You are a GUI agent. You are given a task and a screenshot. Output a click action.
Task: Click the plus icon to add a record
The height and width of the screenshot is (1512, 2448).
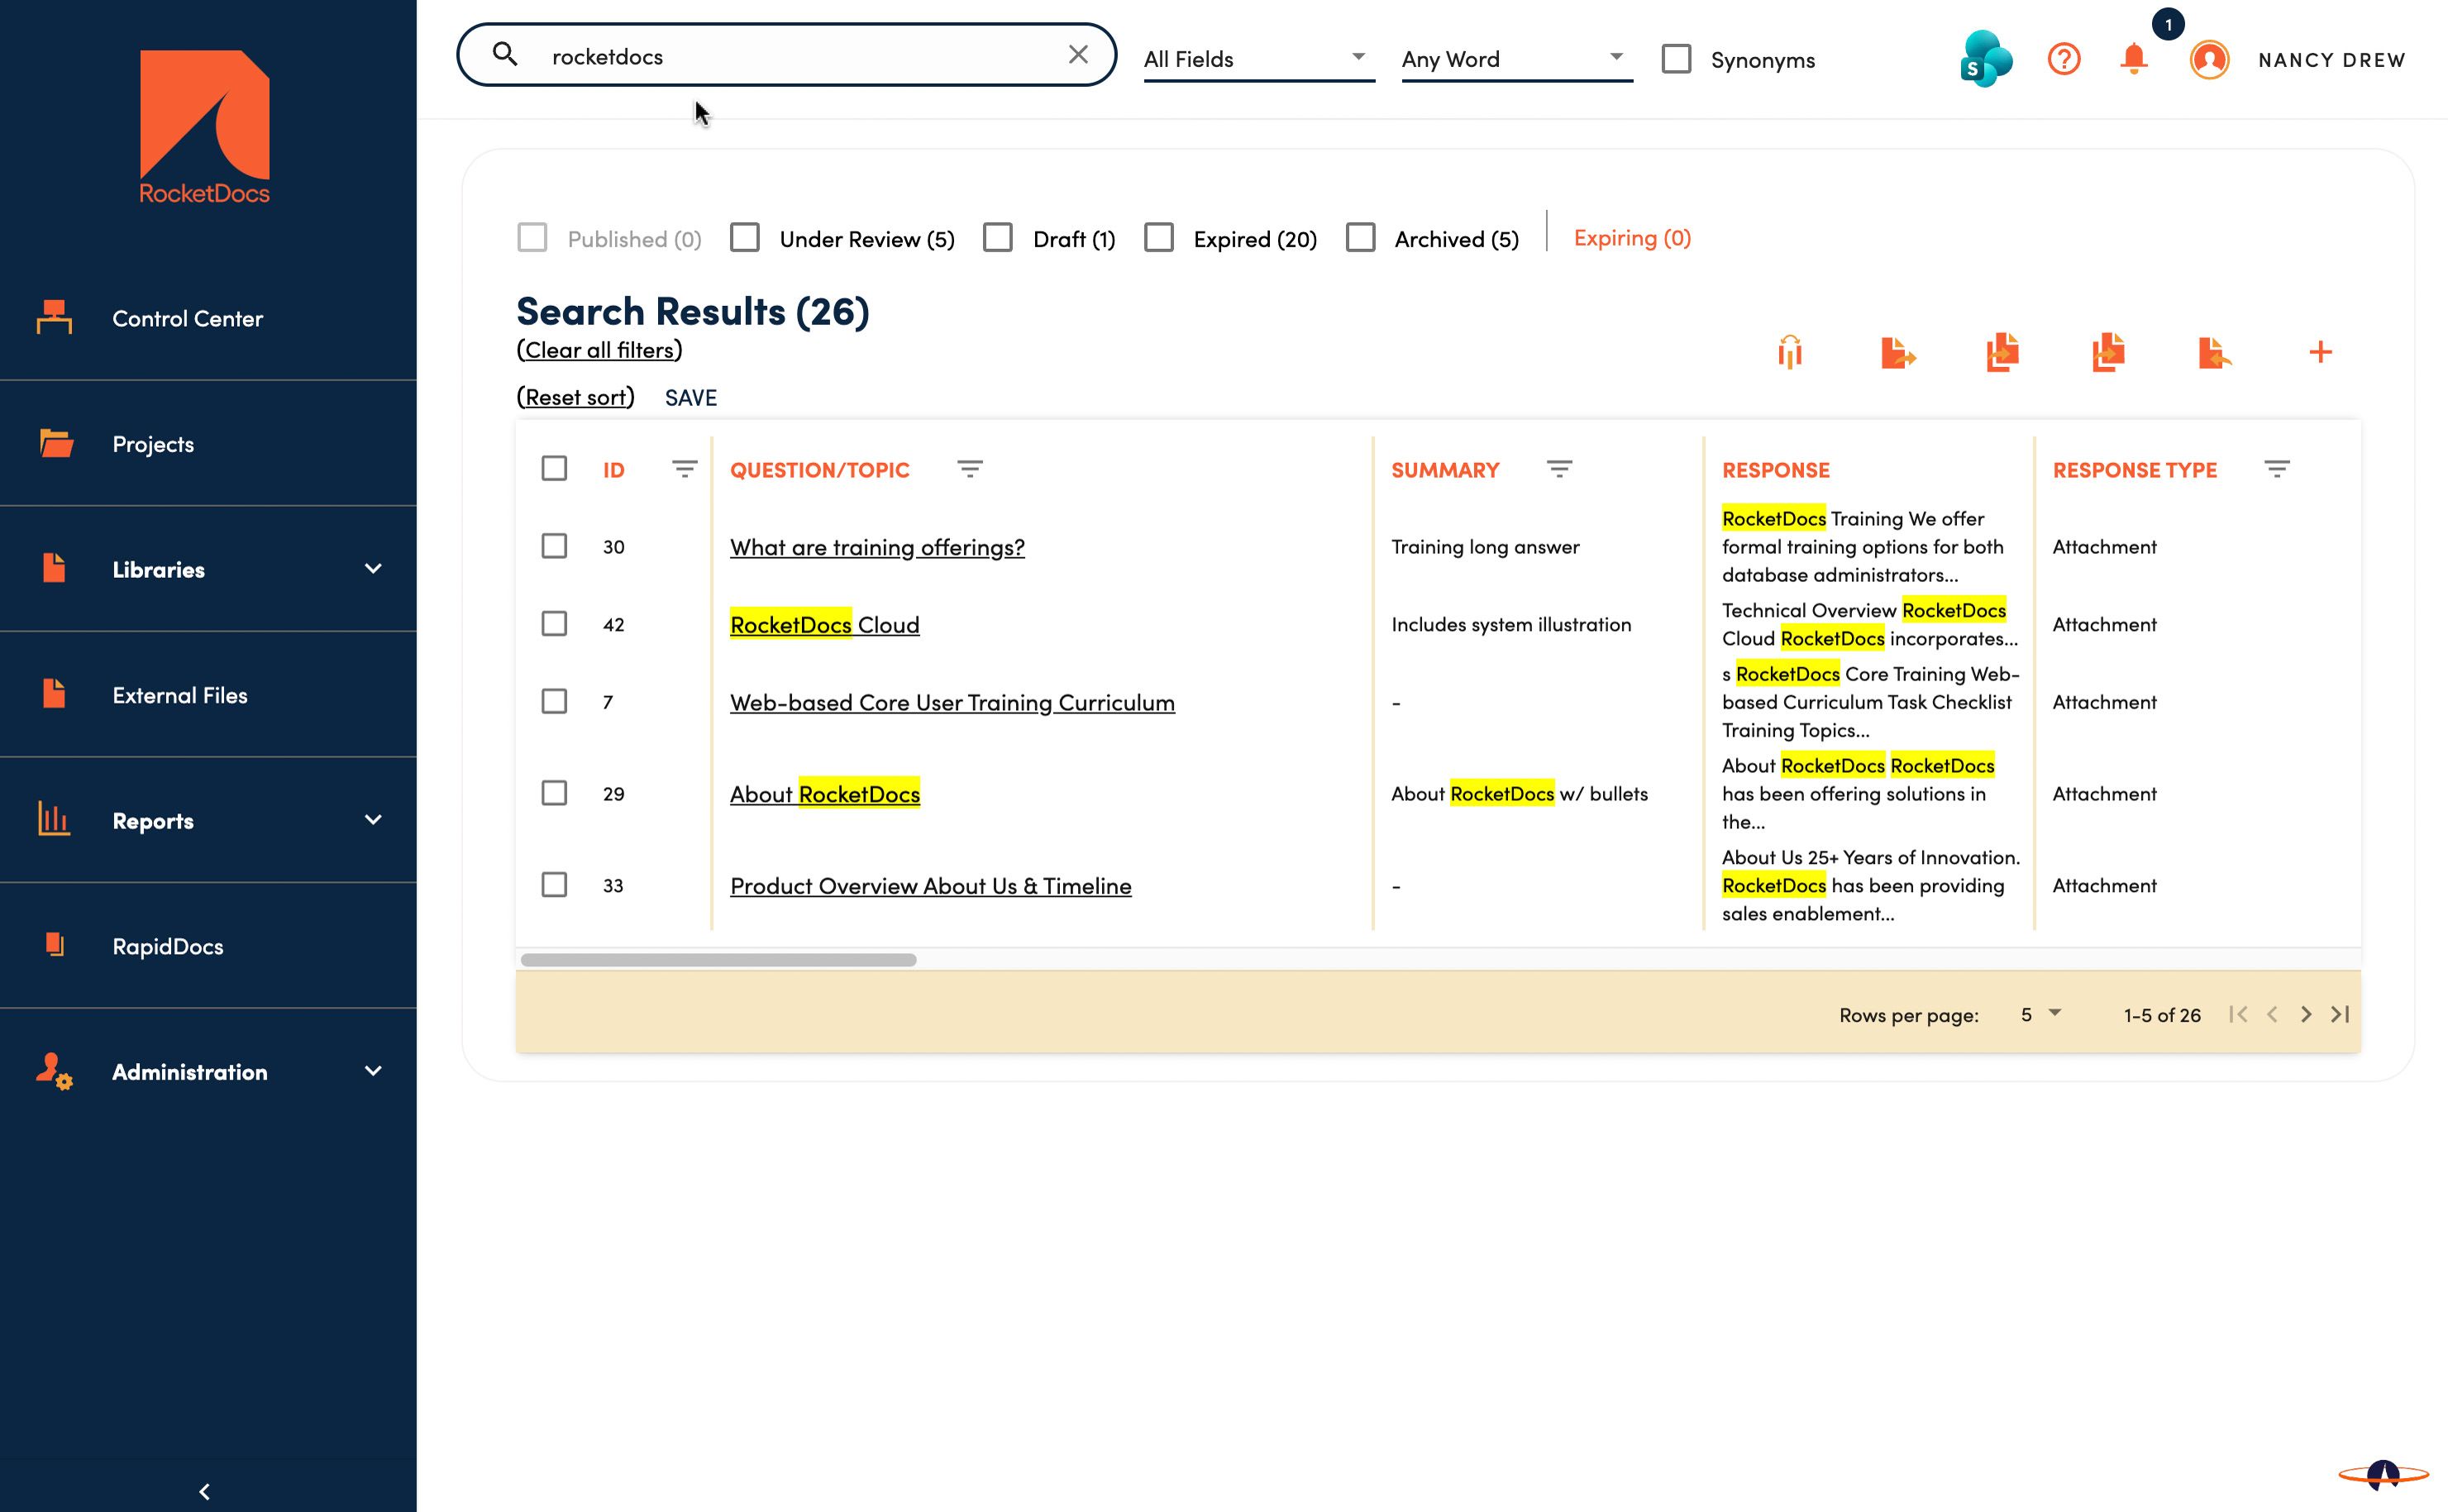pos(2320,352)
